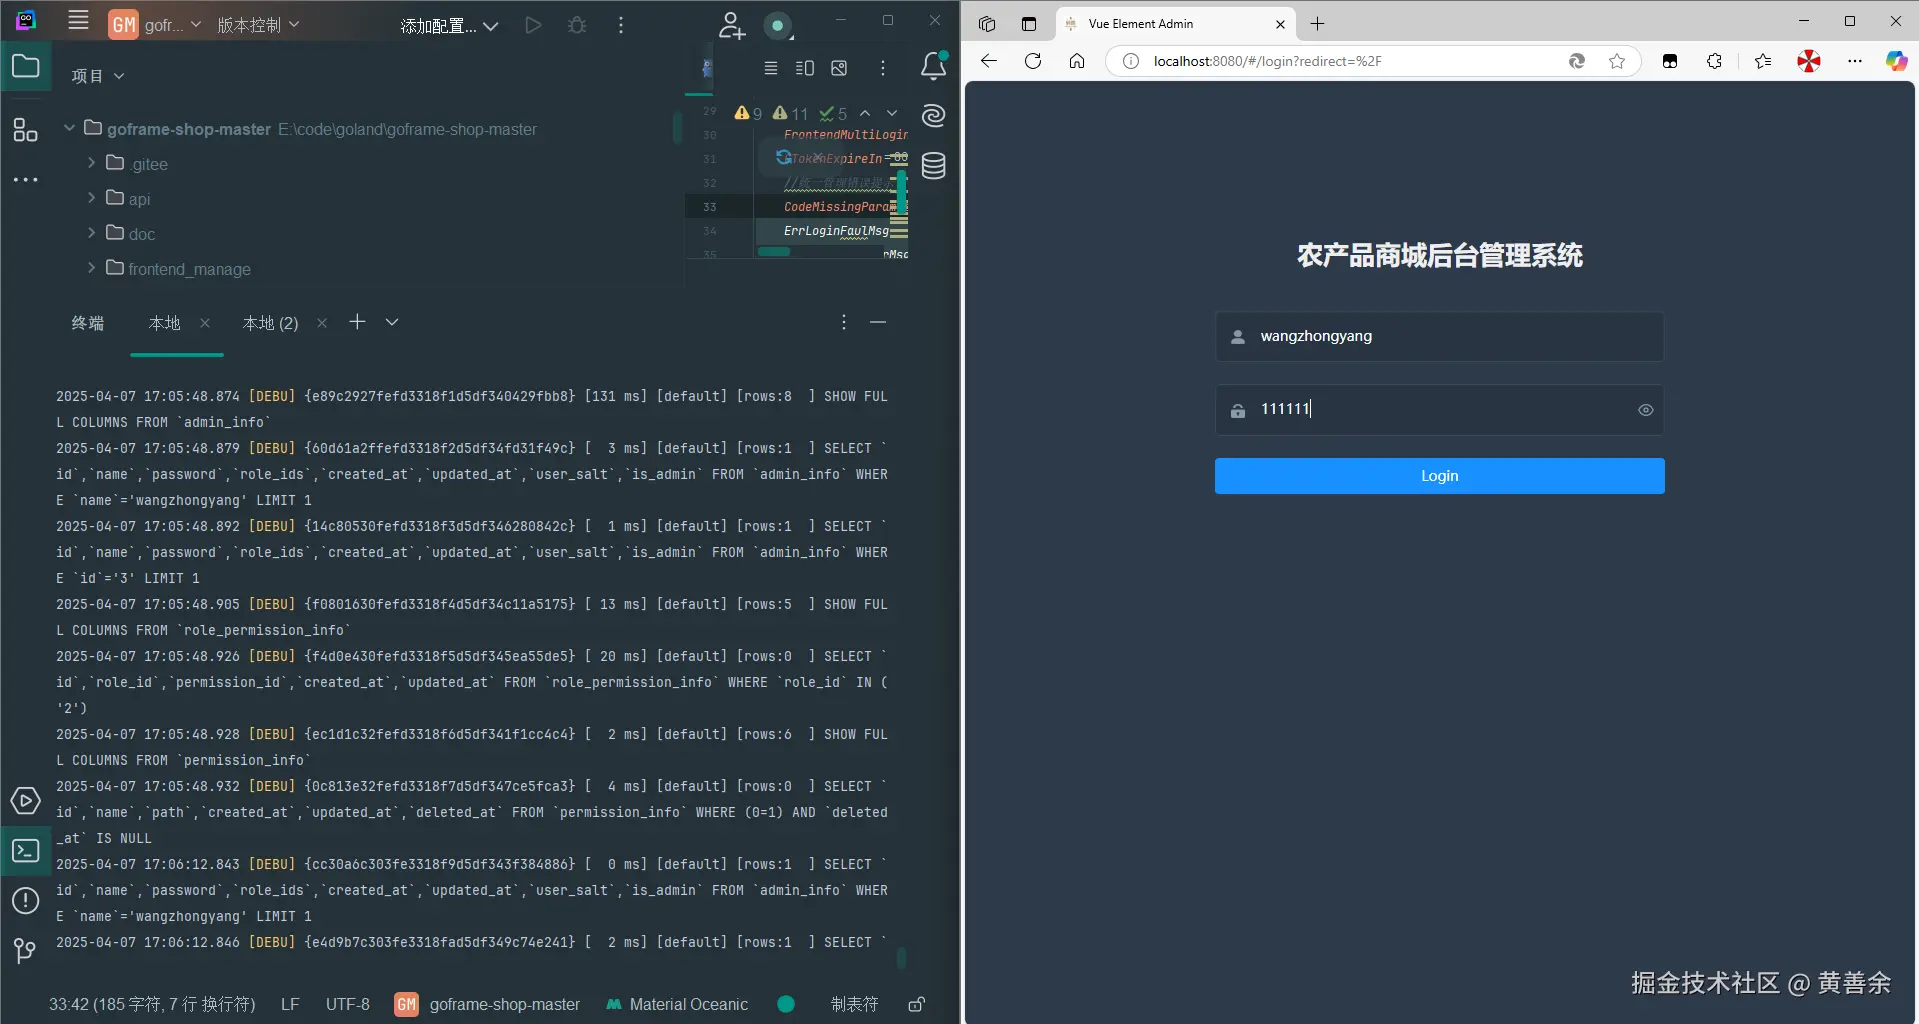Go back in the browser

(989, 61)
